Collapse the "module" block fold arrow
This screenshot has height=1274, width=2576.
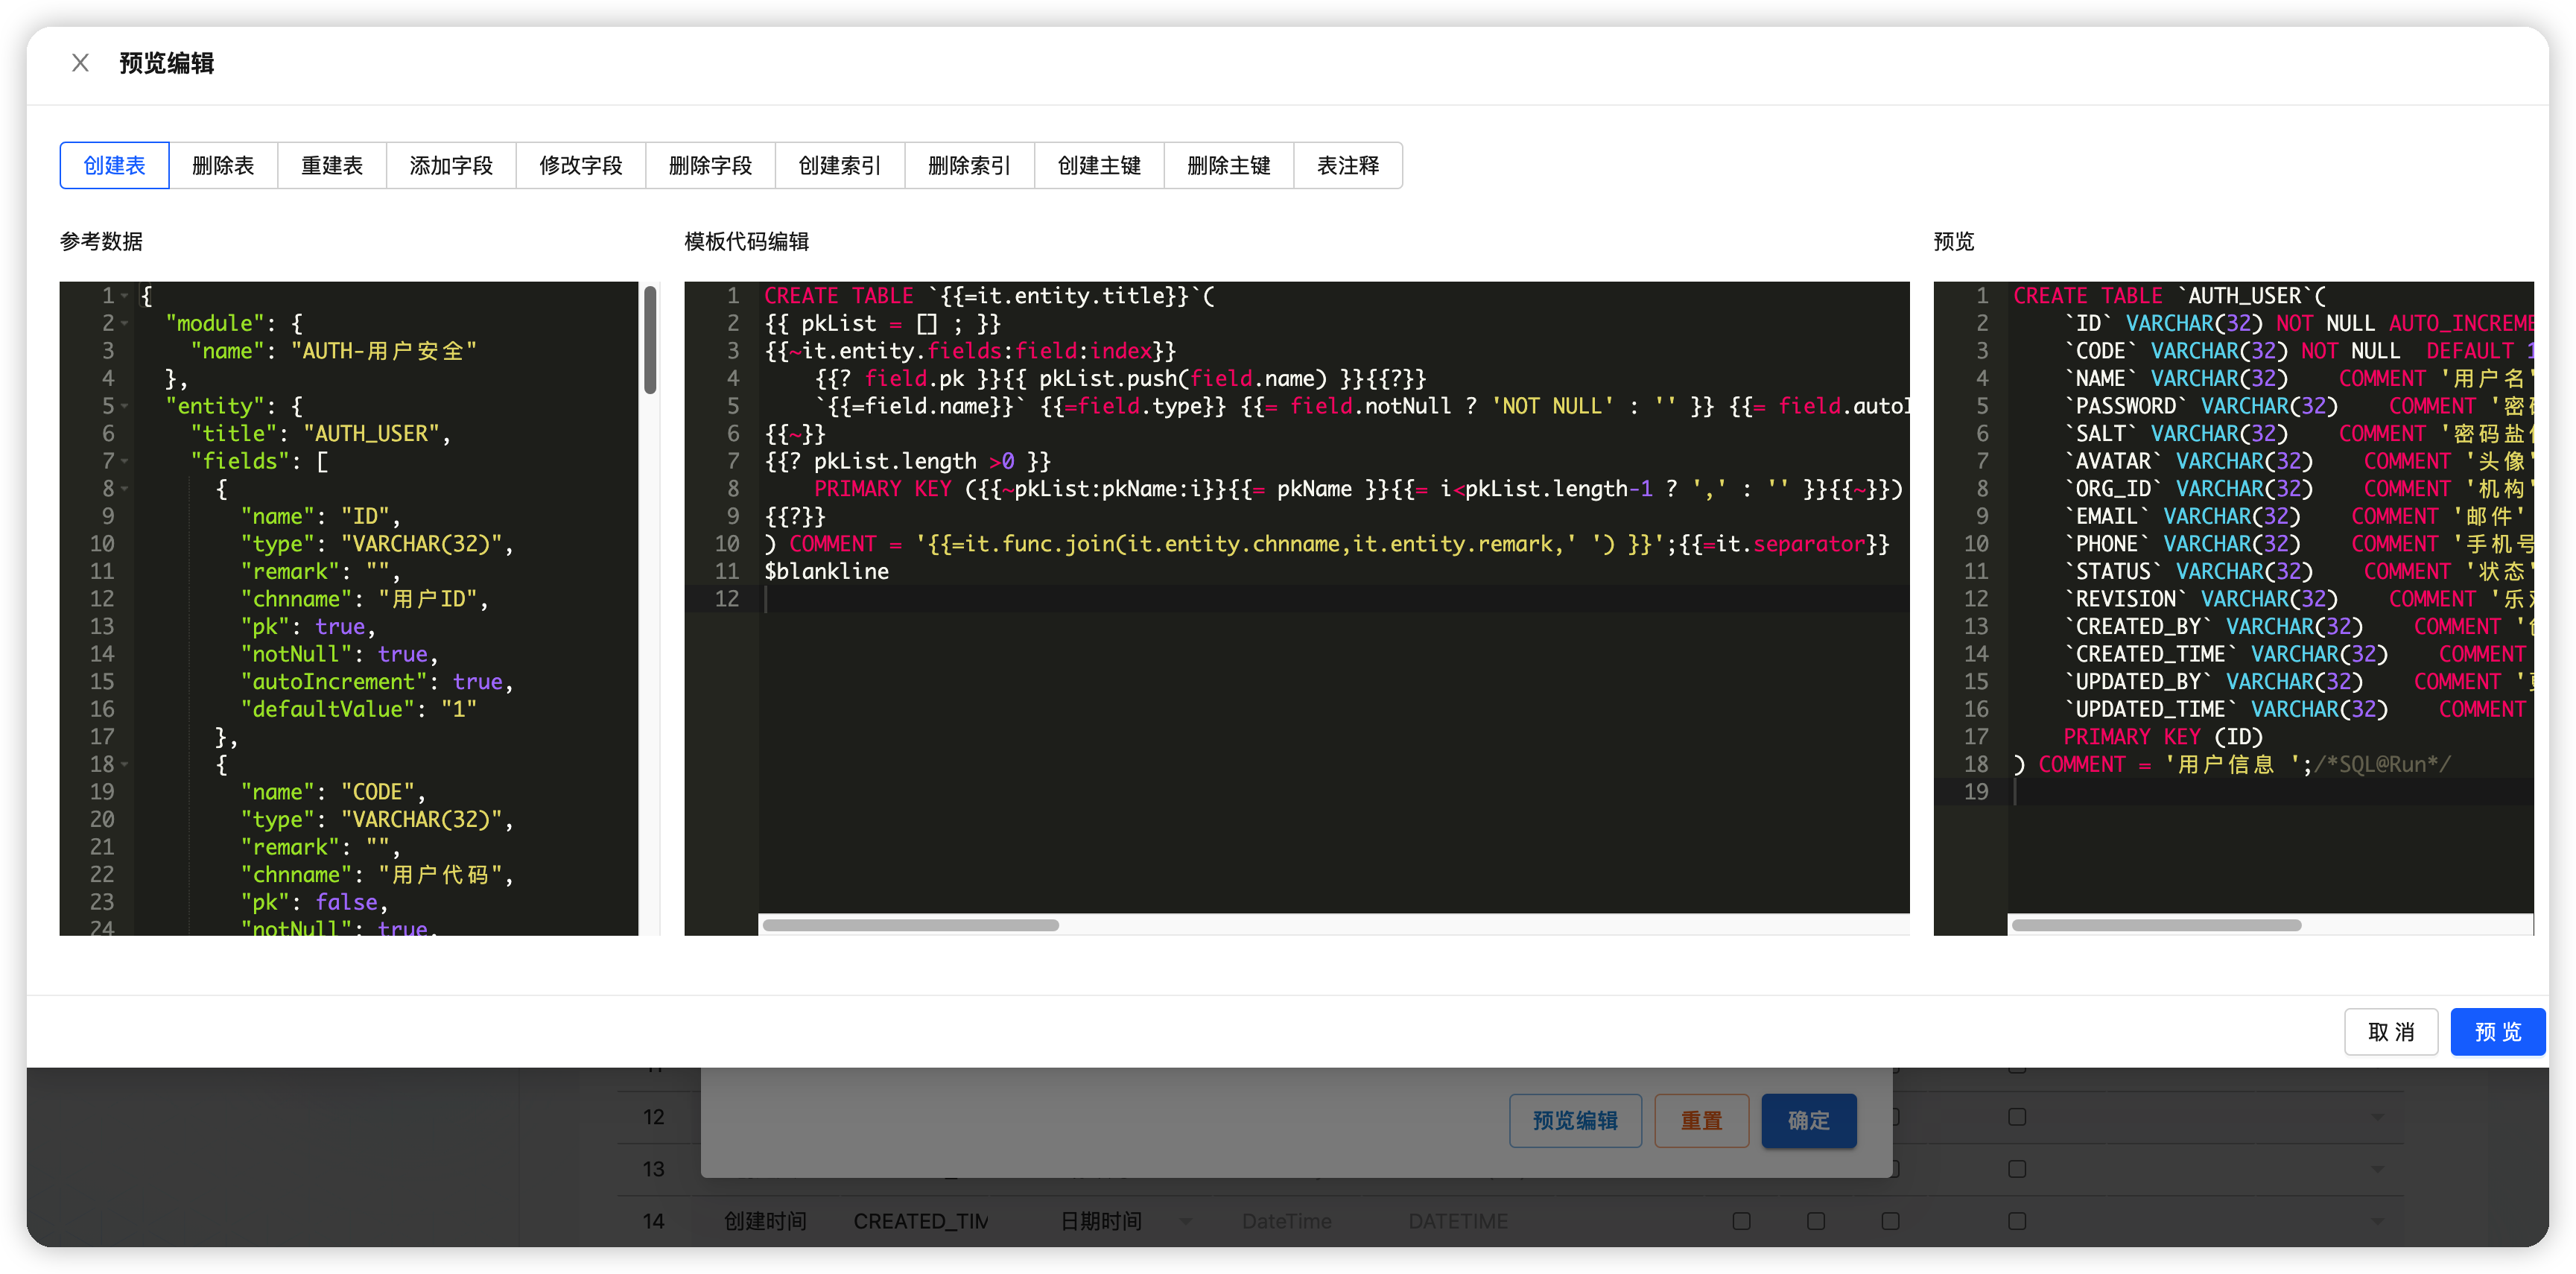(125, 324)
